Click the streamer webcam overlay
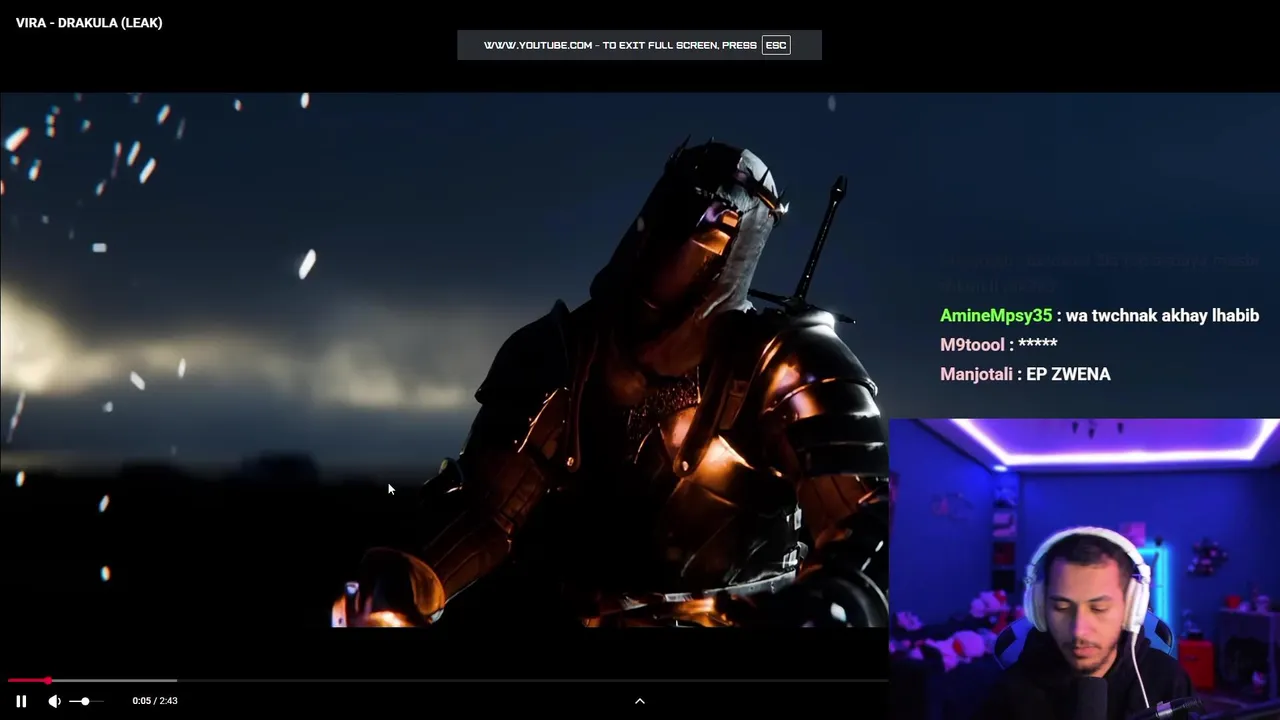Image resolution: width=1280 pixels, height=720 pixels. tap(1084, 569)
